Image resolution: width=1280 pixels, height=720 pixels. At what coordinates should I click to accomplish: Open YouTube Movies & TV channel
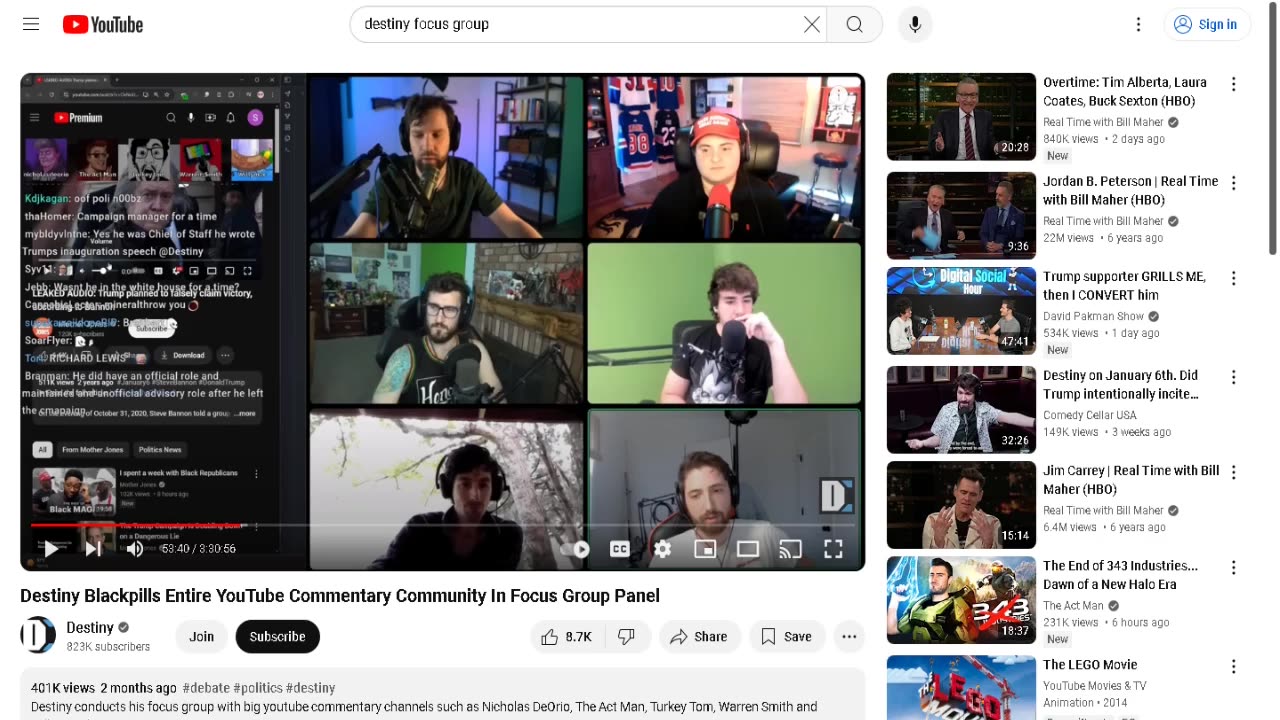[1095, 686]
